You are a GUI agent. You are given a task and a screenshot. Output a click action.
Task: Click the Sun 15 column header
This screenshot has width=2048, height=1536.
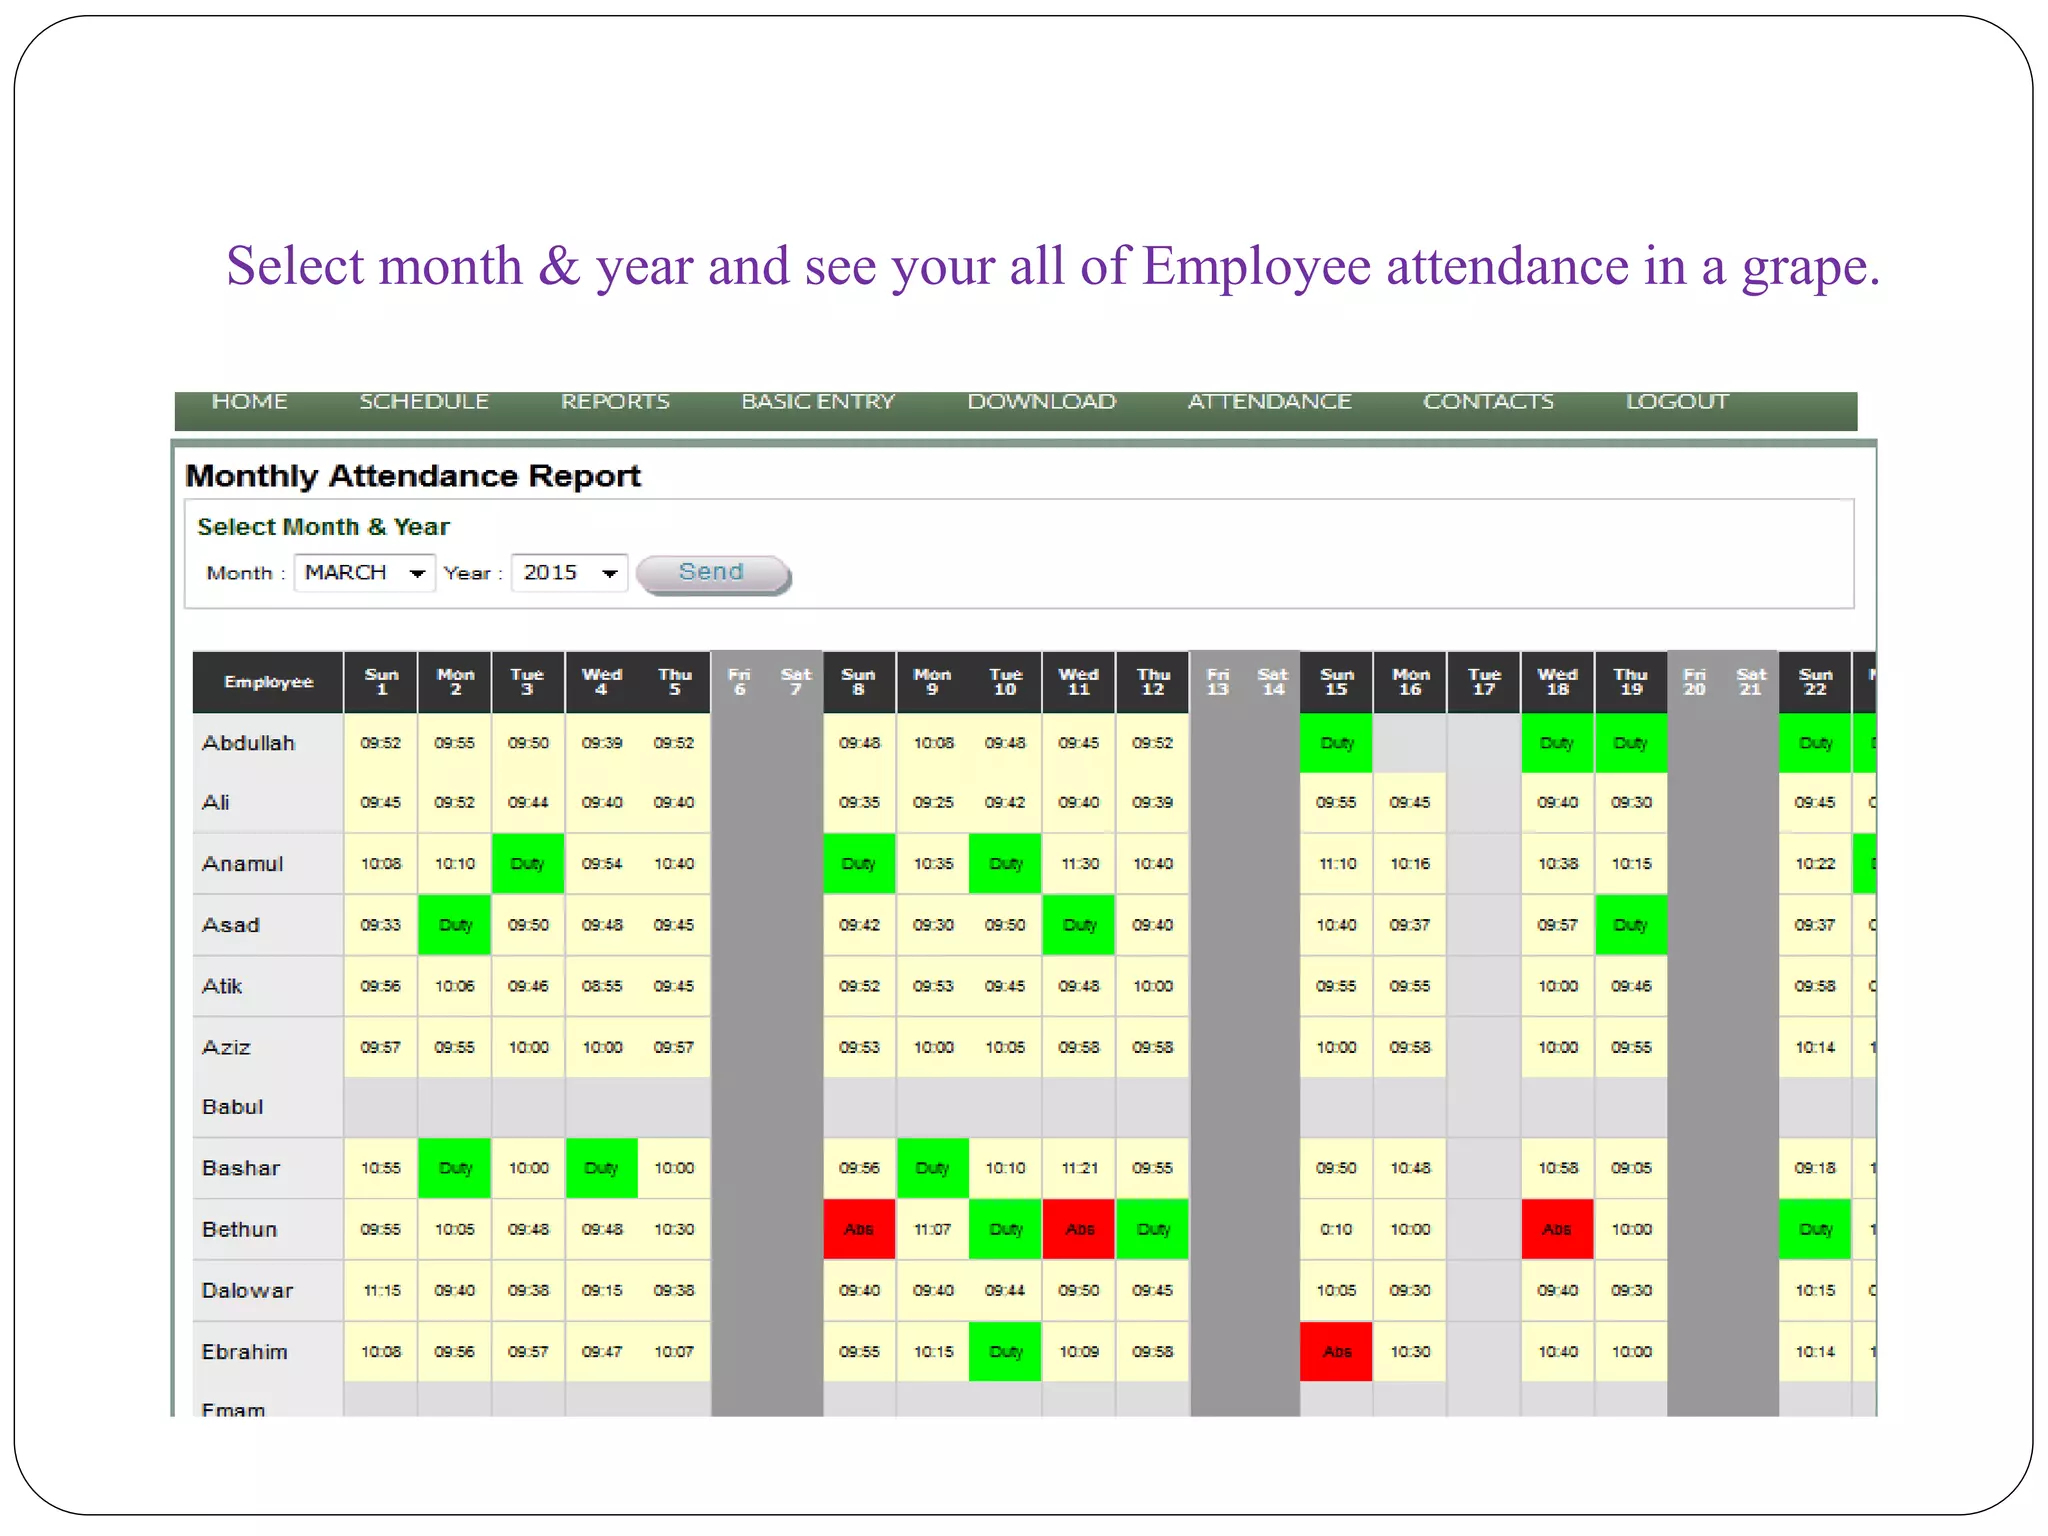click(x=1336, y=682)
